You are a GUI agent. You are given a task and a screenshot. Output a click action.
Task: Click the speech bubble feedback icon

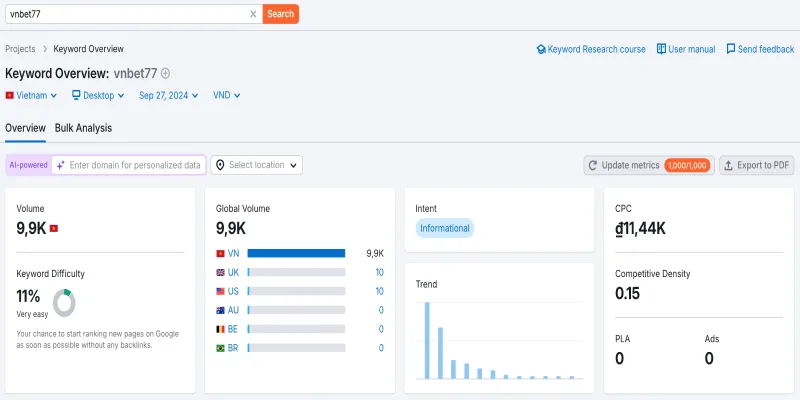coord(731,49)
